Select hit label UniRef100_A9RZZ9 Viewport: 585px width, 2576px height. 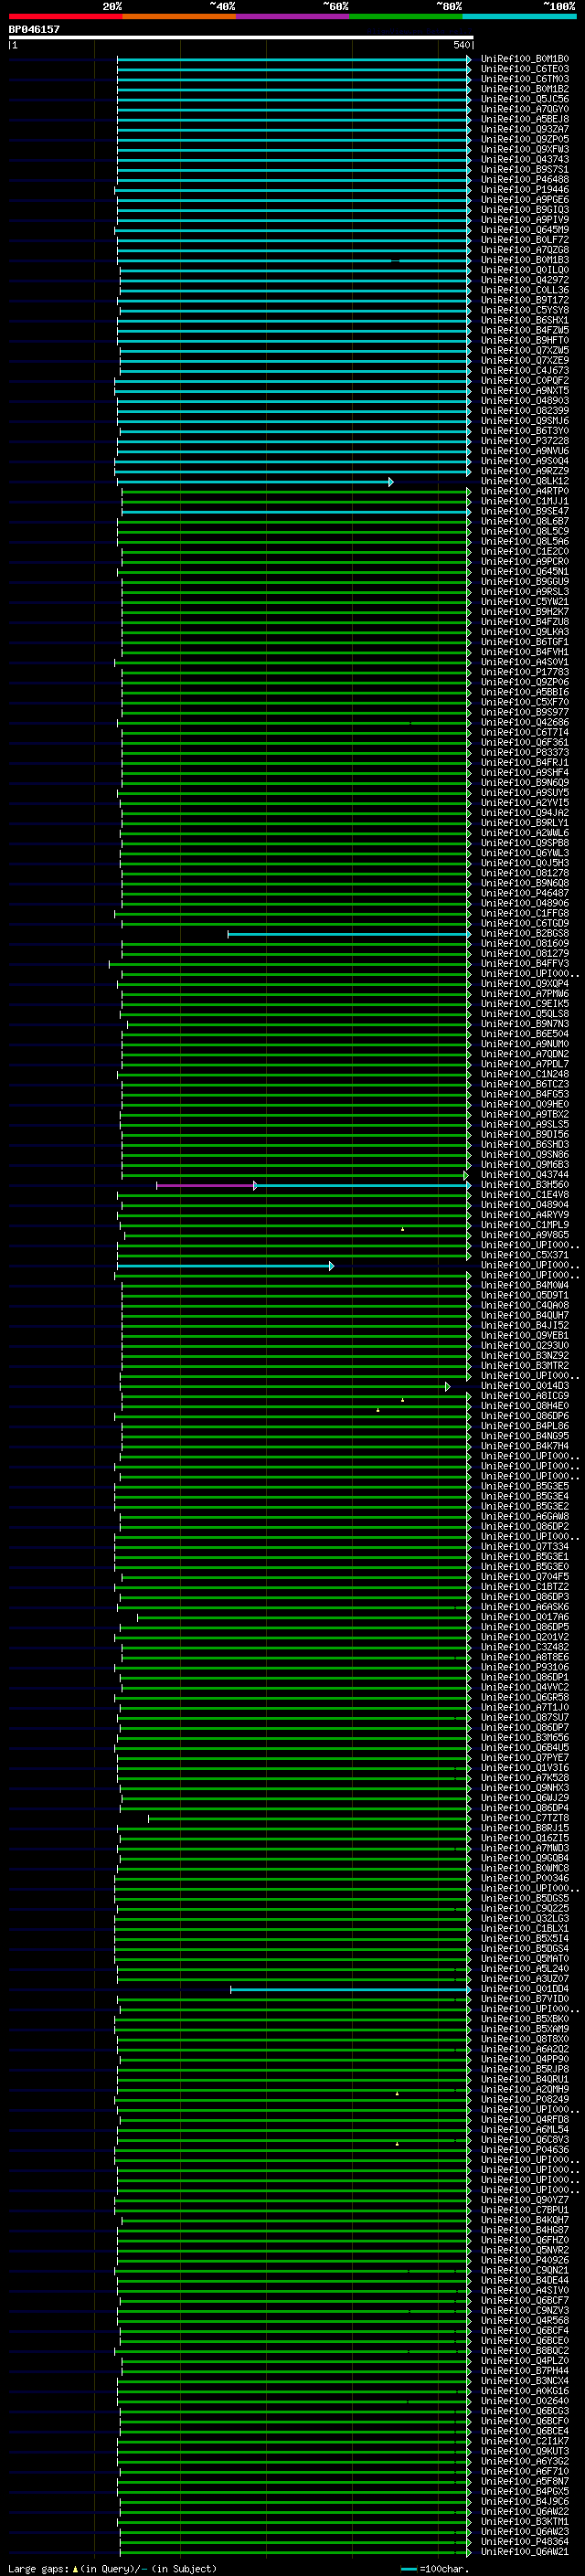(x=525, y=471)
